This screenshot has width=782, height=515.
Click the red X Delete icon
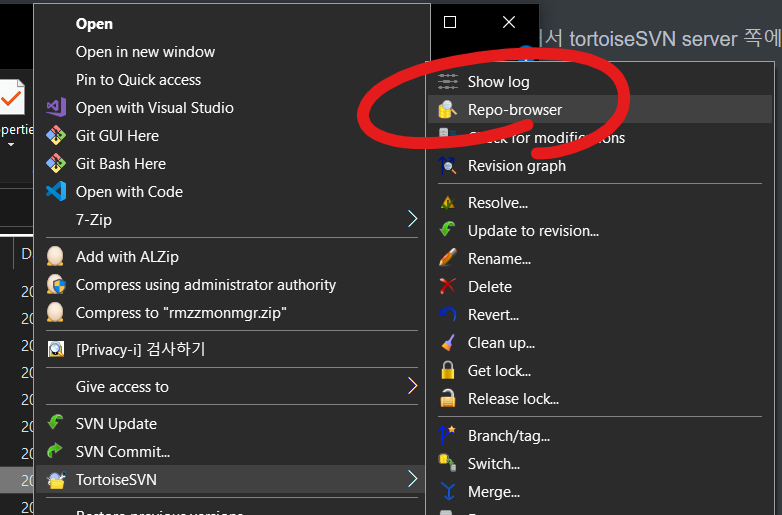click(447, 286)
